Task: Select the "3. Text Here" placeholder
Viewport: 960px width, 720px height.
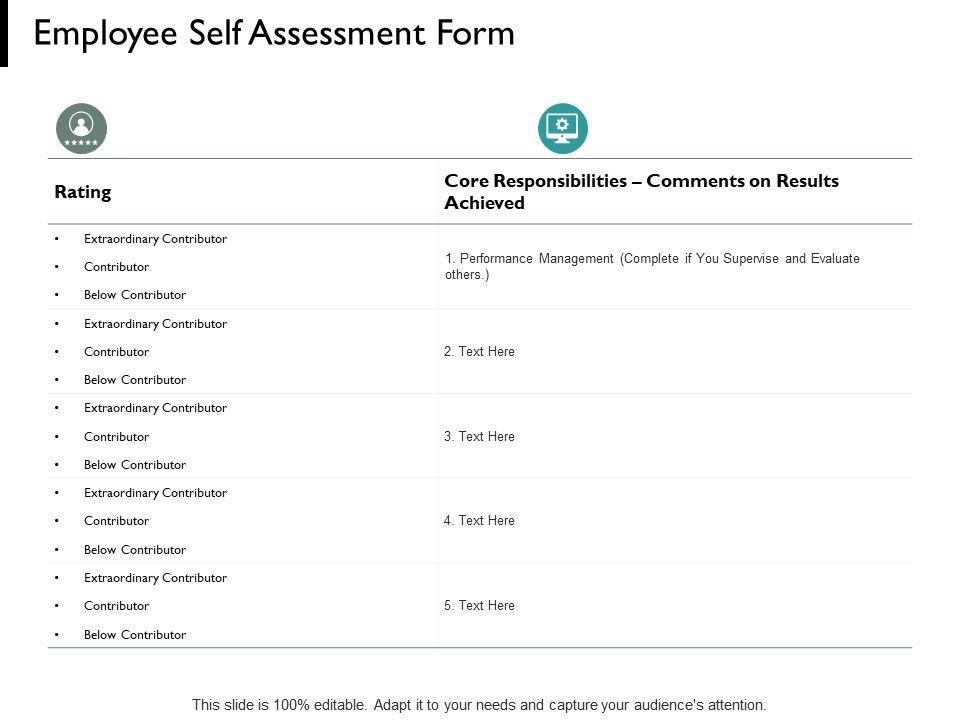Action: tap(480, 437)
